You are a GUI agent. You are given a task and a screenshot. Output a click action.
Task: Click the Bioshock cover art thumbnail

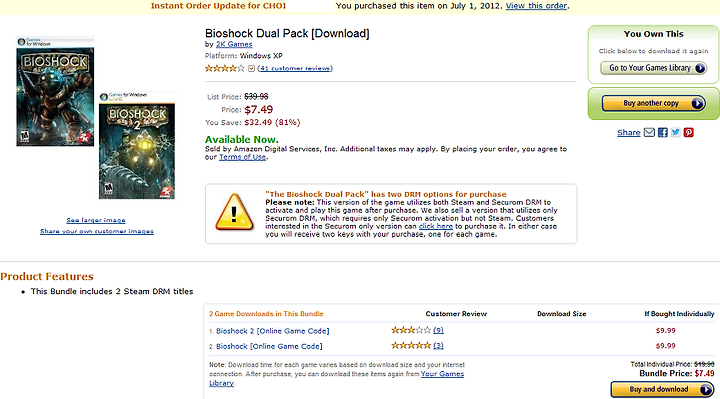coord(55,91)
